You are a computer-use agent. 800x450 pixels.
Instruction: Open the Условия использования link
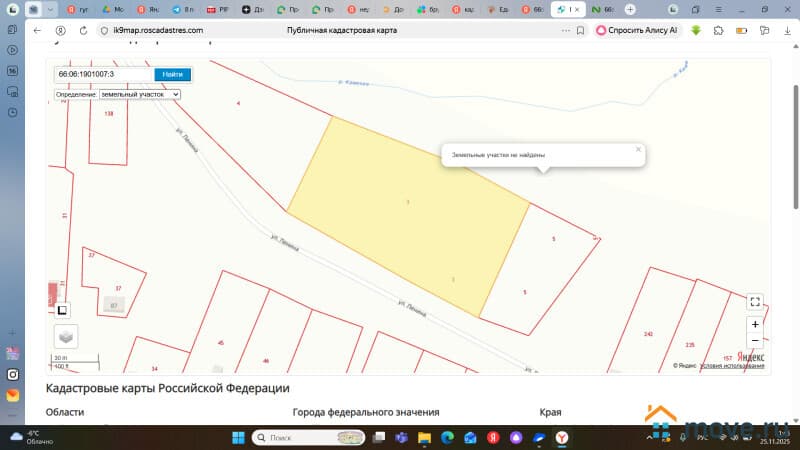click(732, 366)
